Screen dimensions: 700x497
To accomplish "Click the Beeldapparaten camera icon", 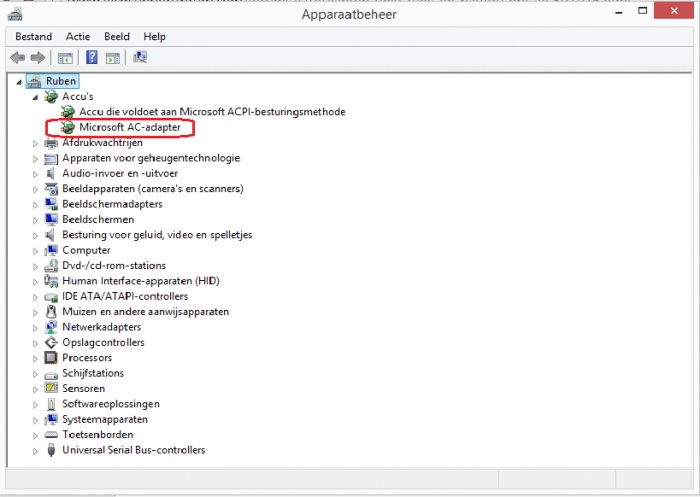I will click(51, 189).
